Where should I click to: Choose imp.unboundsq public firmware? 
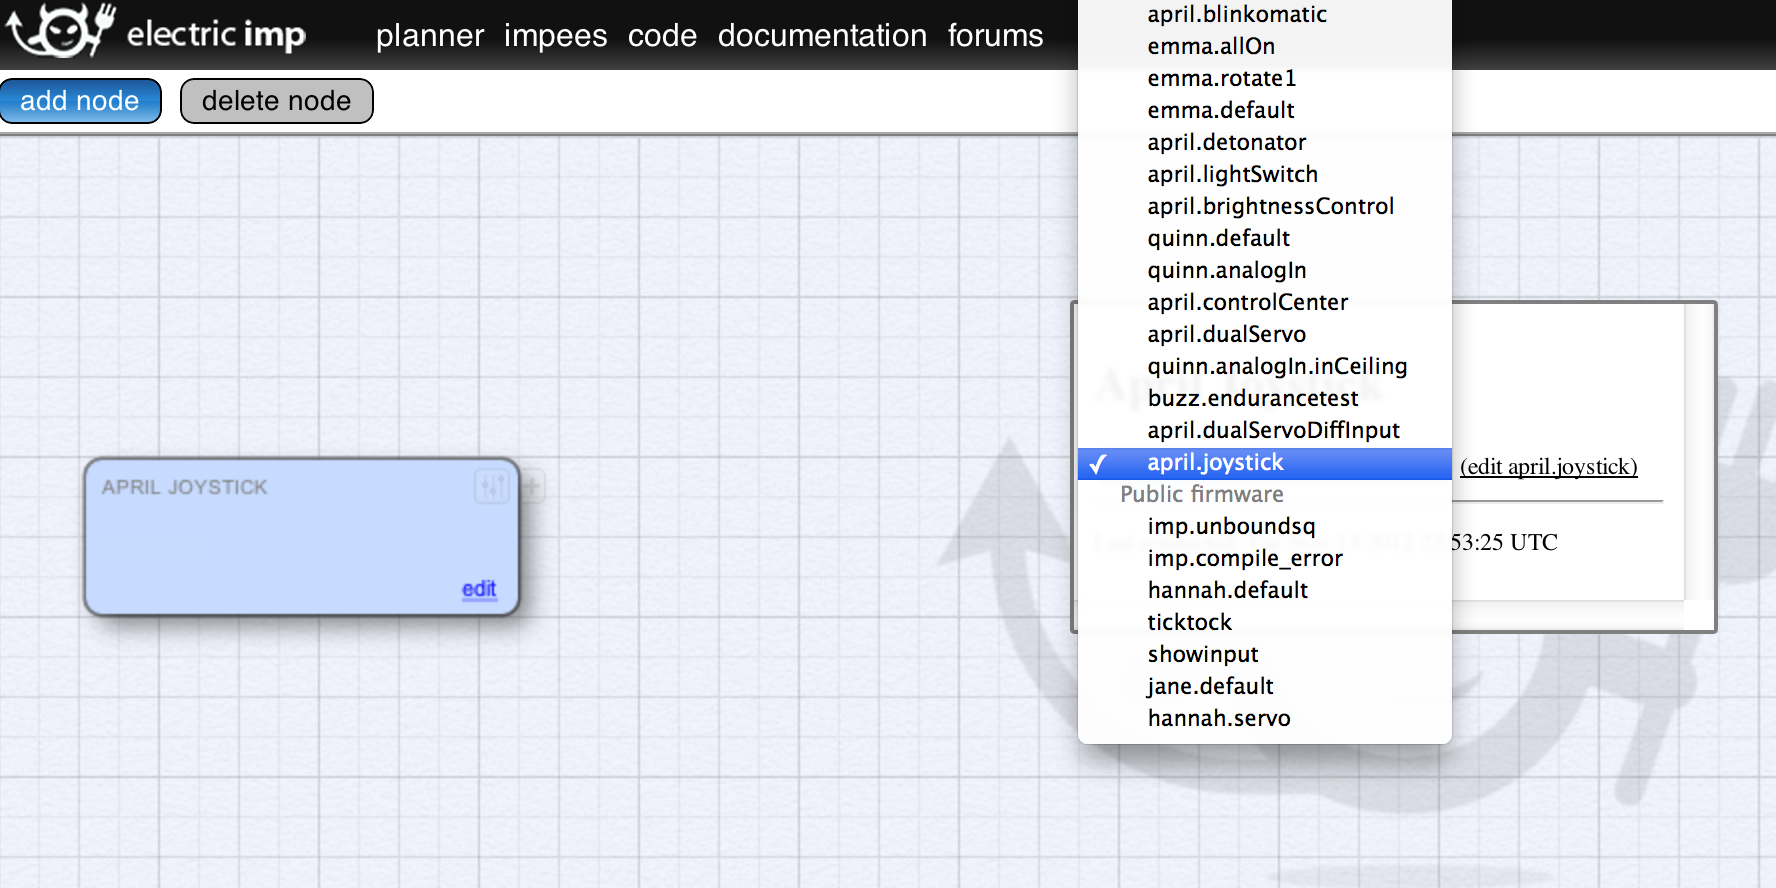[x=1265, y=526]
